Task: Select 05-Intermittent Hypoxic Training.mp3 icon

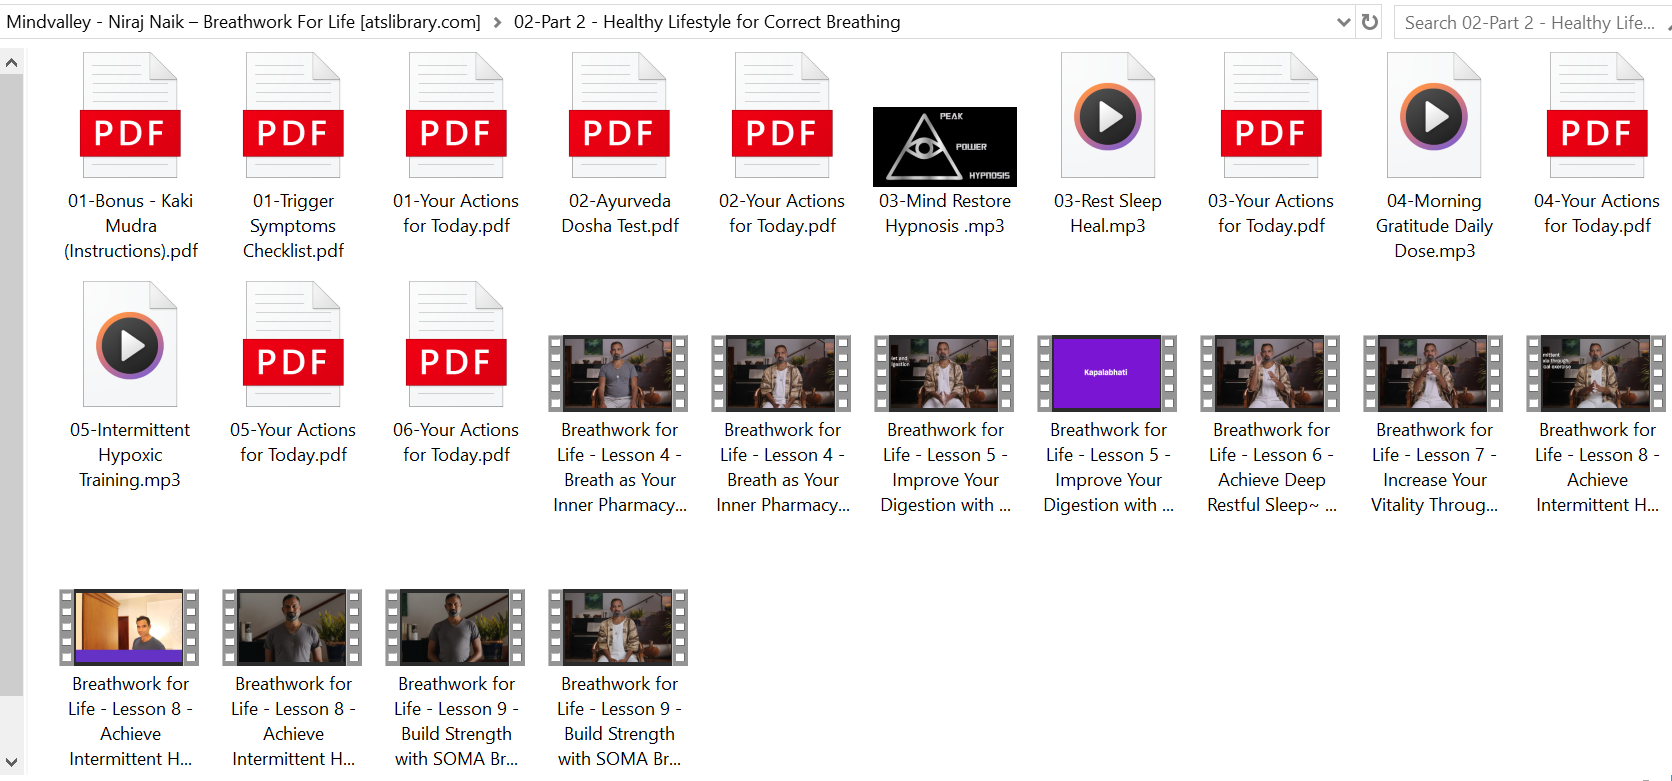Action: 130,345
